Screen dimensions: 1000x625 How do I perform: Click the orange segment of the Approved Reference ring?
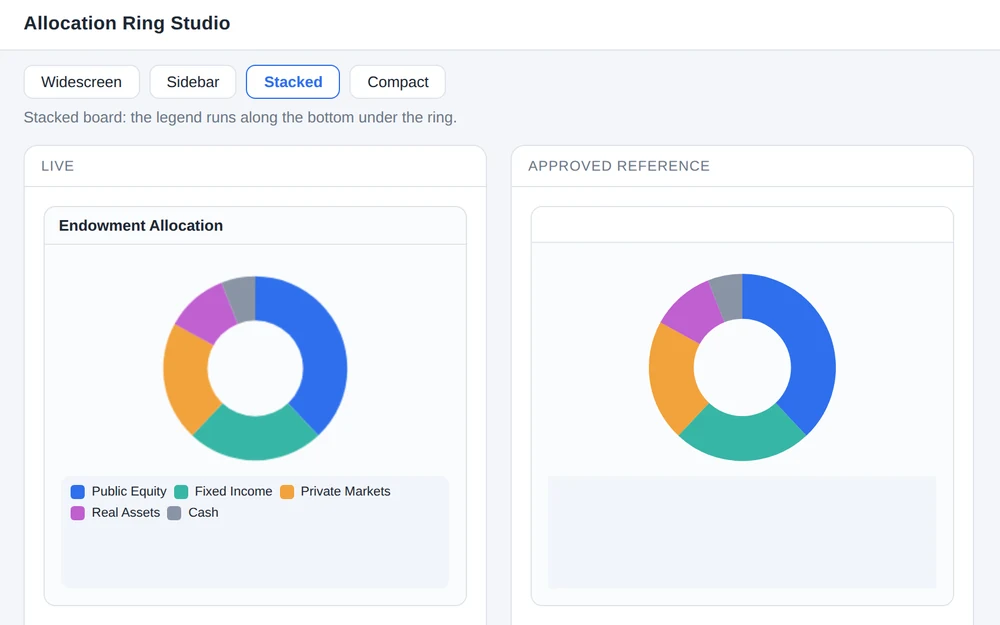point(673,379)
